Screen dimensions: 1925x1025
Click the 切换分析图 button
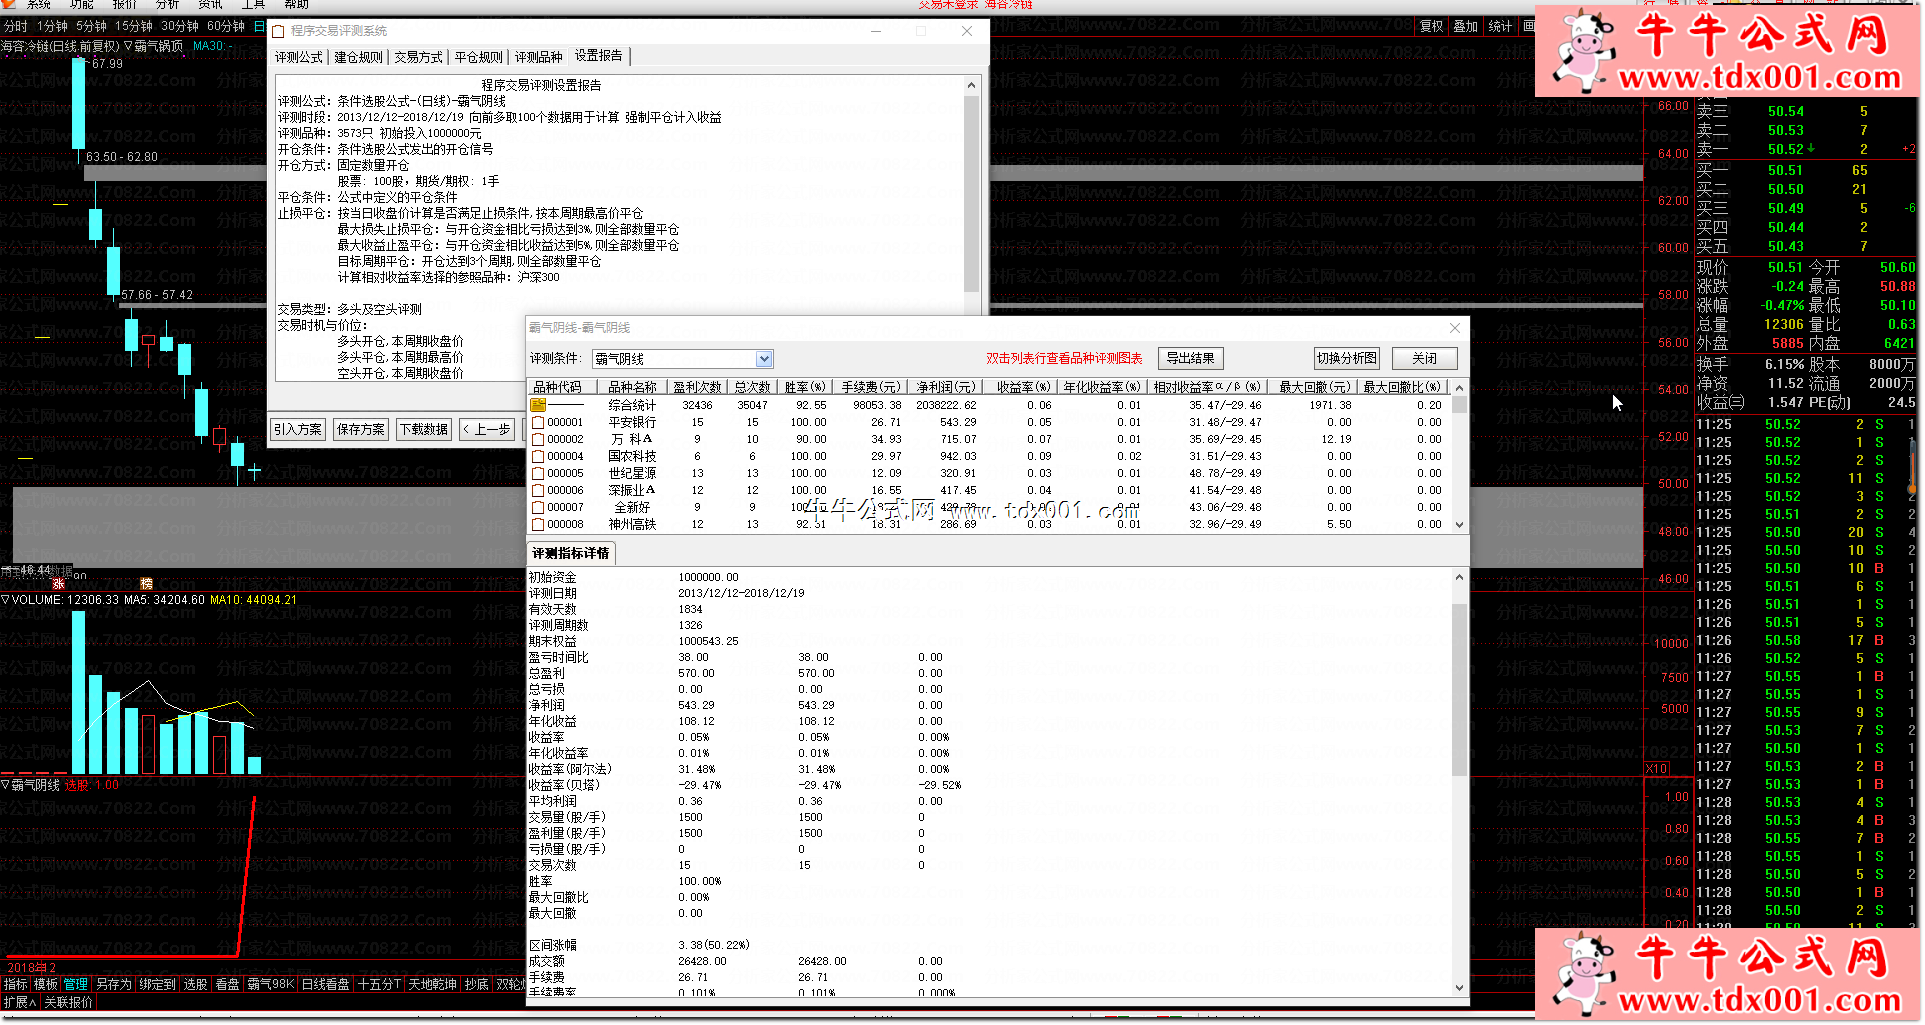click(1346, 358)
